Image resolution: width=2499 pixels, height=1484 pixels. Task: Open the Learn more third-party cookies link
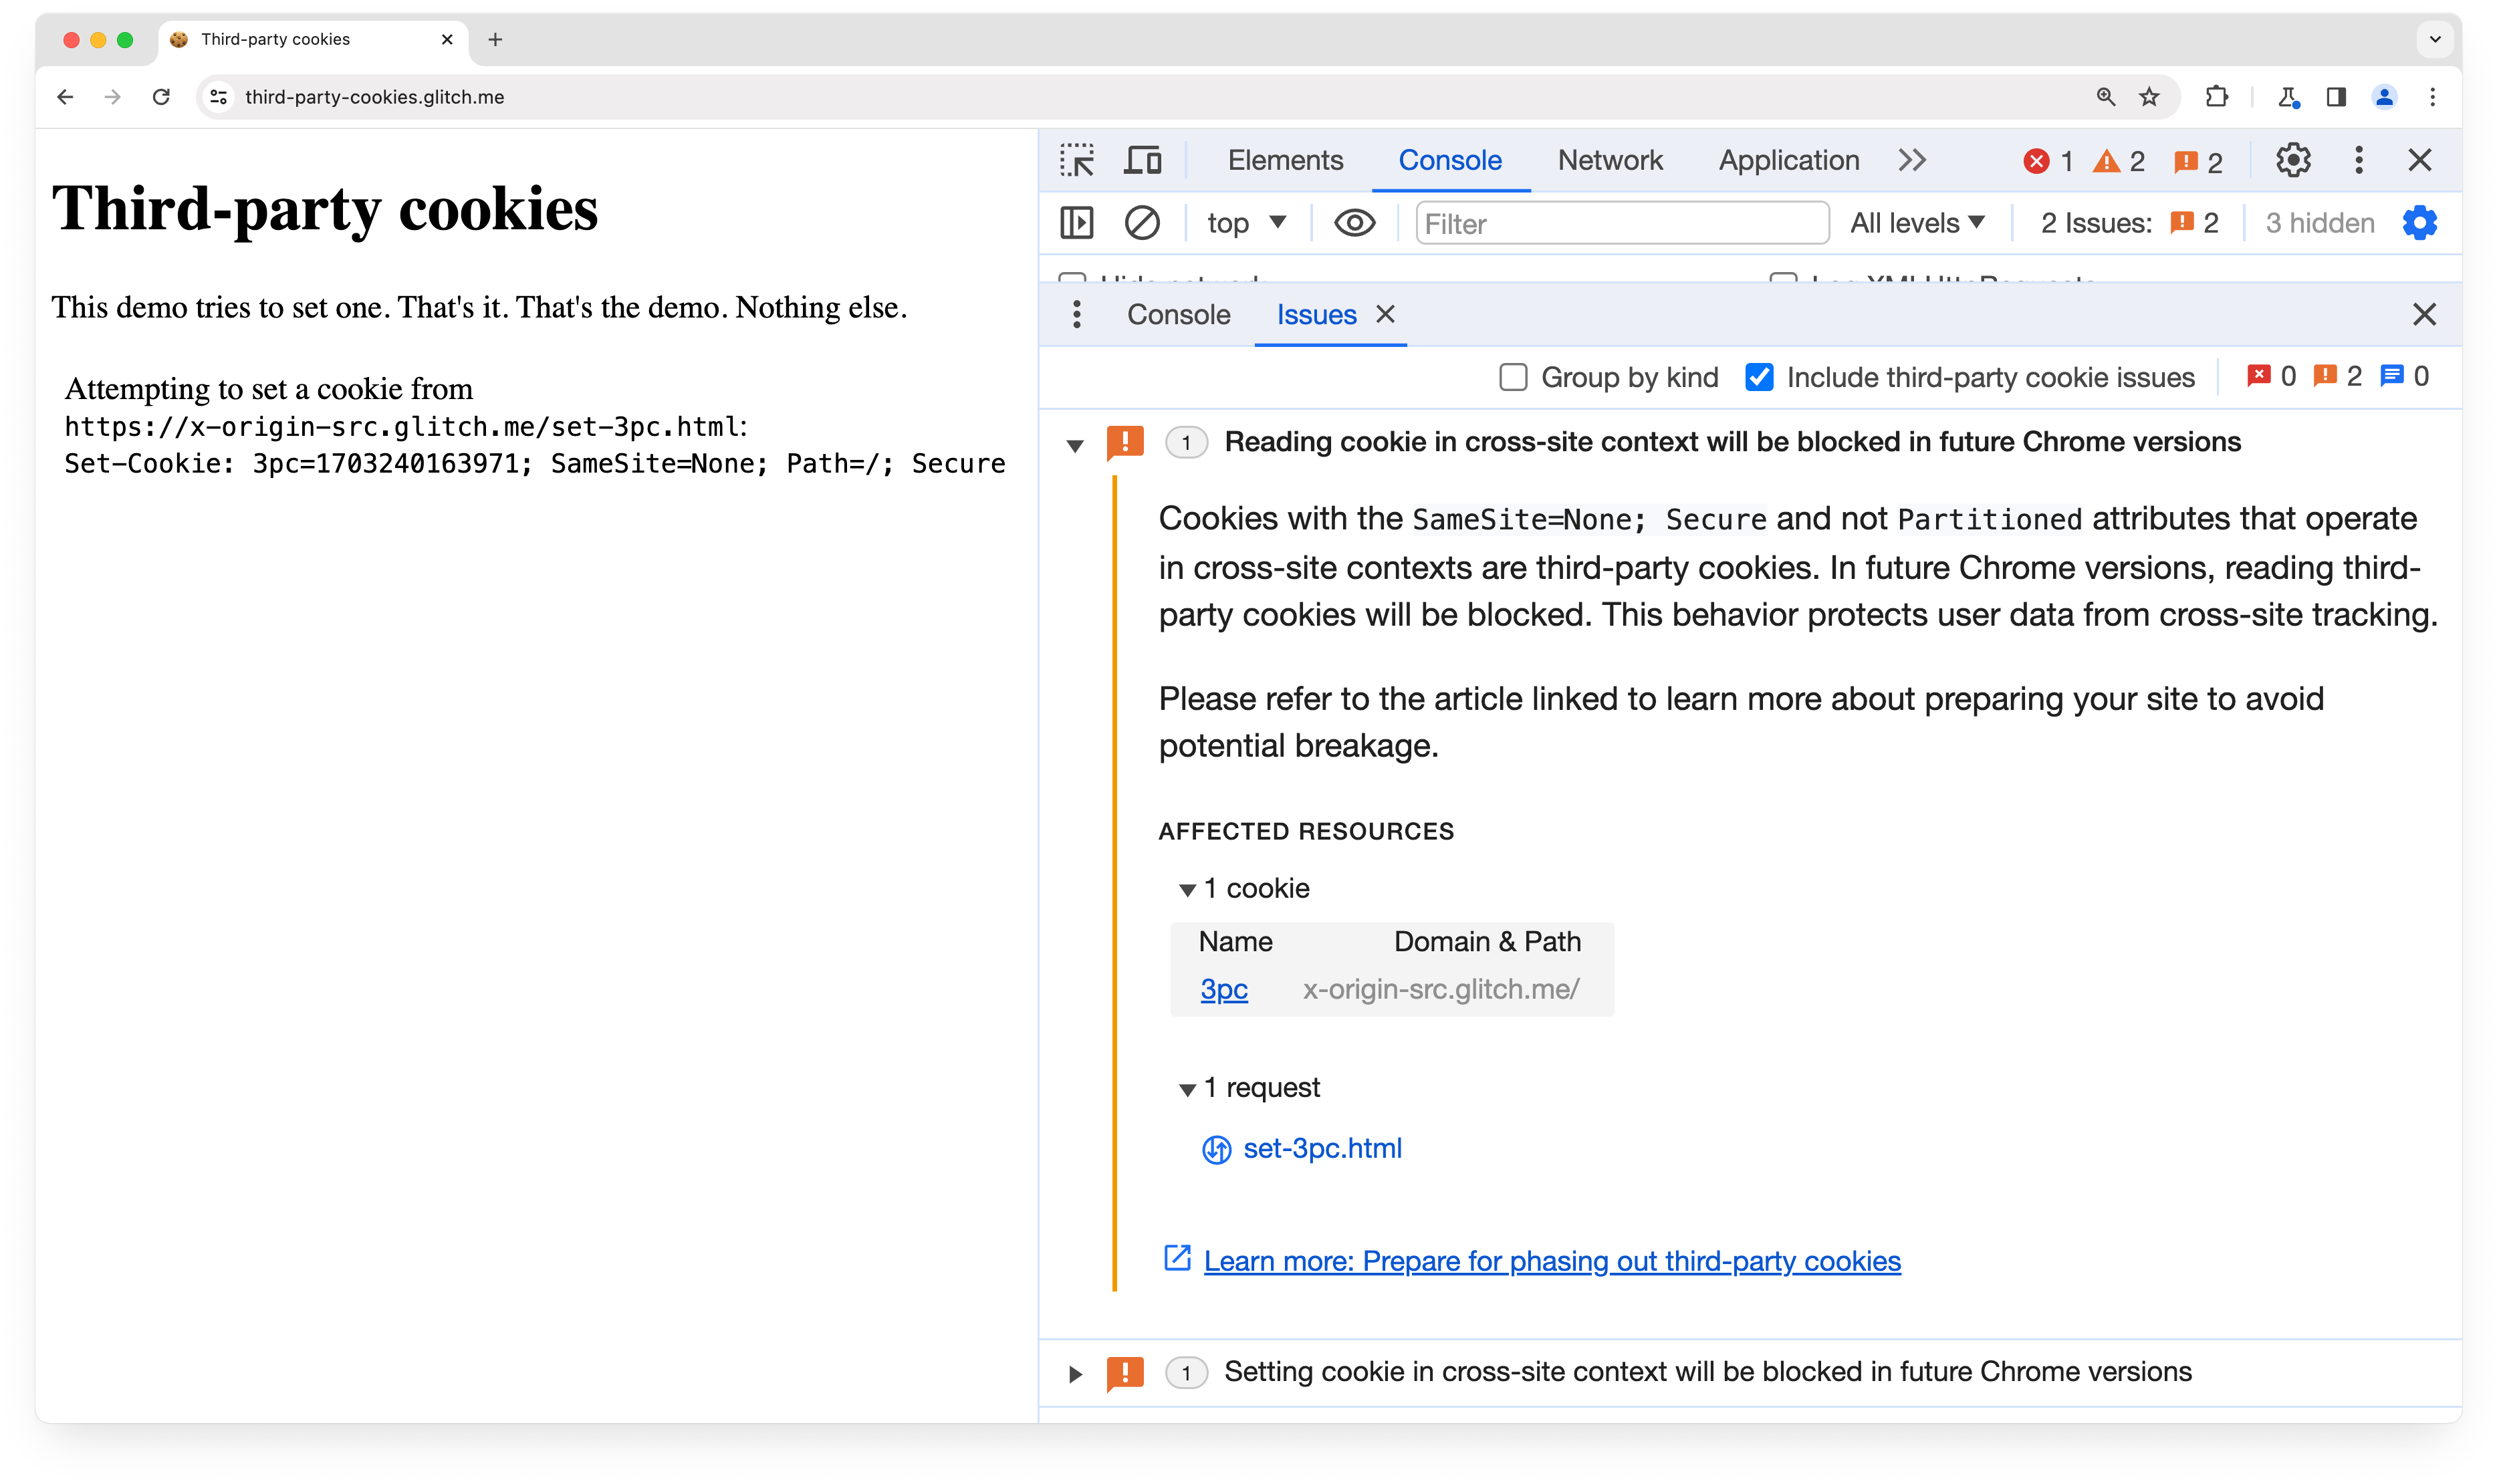point(1552,1261)
